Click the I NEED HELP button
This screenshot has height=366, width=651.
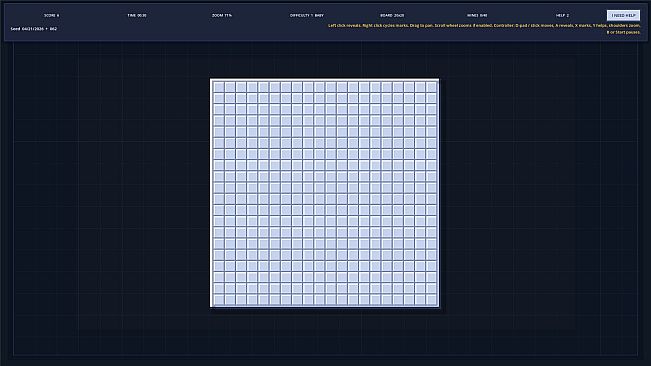[x=623, y=15]
